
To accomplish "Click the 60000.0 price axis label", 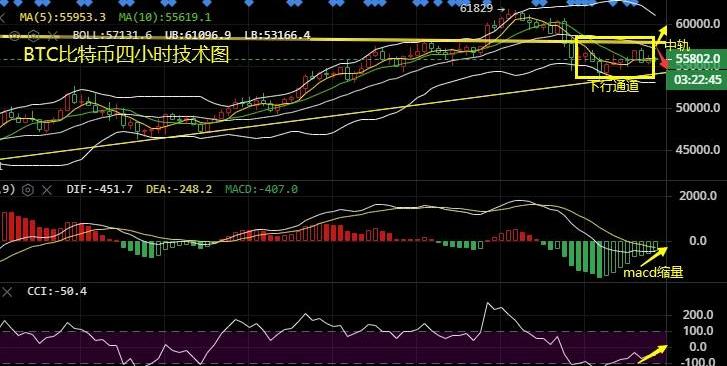I will coord(698,24).
